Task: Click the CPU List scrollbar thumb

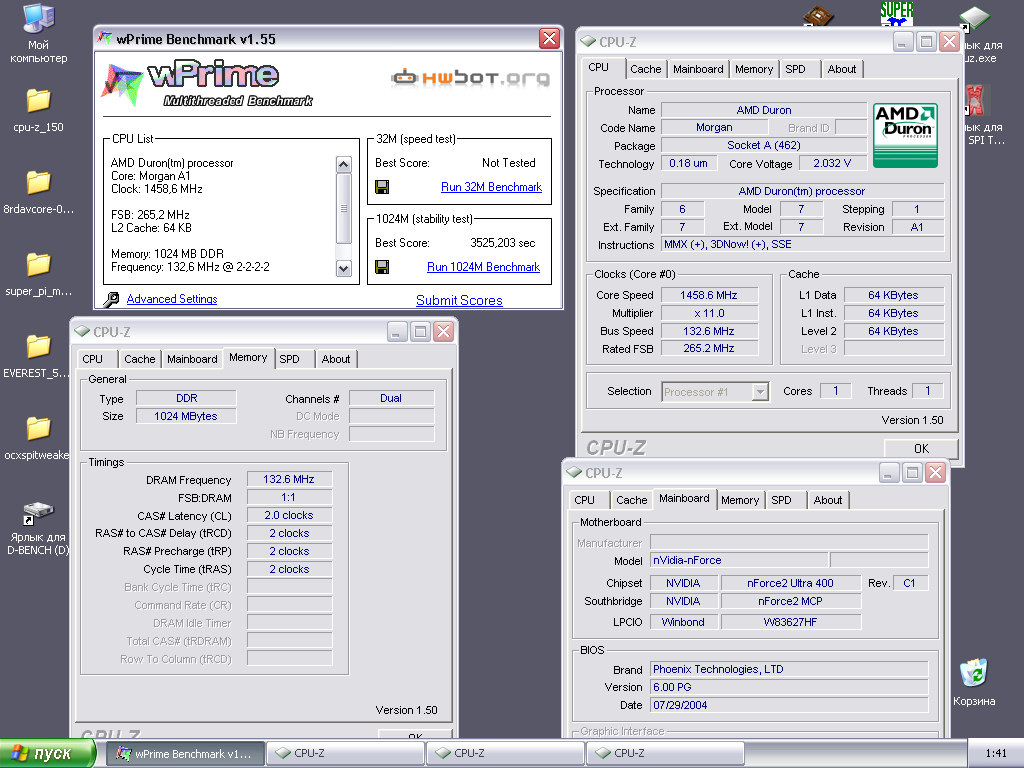Action: click(x=344, y=208)
